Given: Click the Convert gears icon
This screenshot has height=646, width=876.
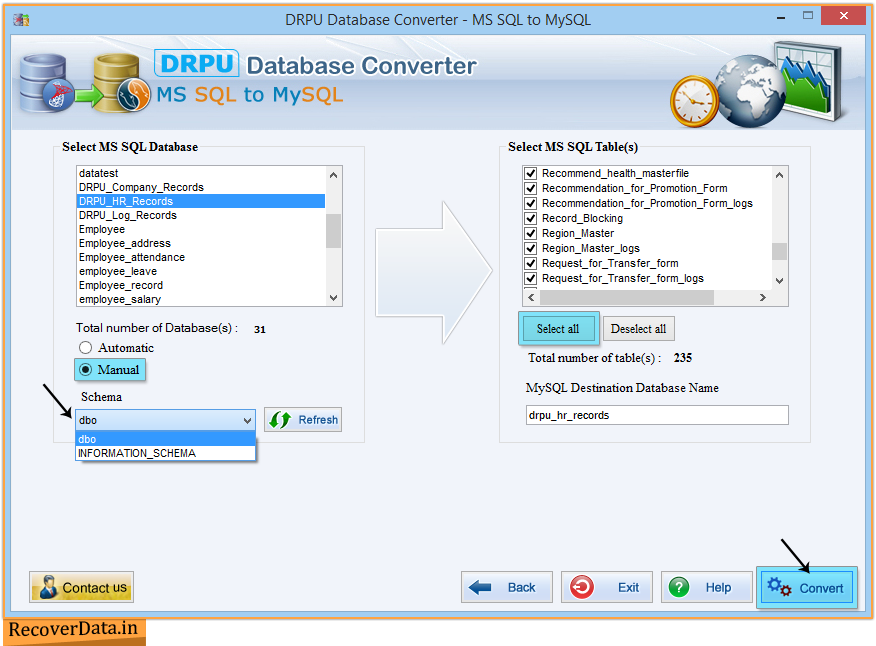Looking at the screenshot, I should 779,587.
